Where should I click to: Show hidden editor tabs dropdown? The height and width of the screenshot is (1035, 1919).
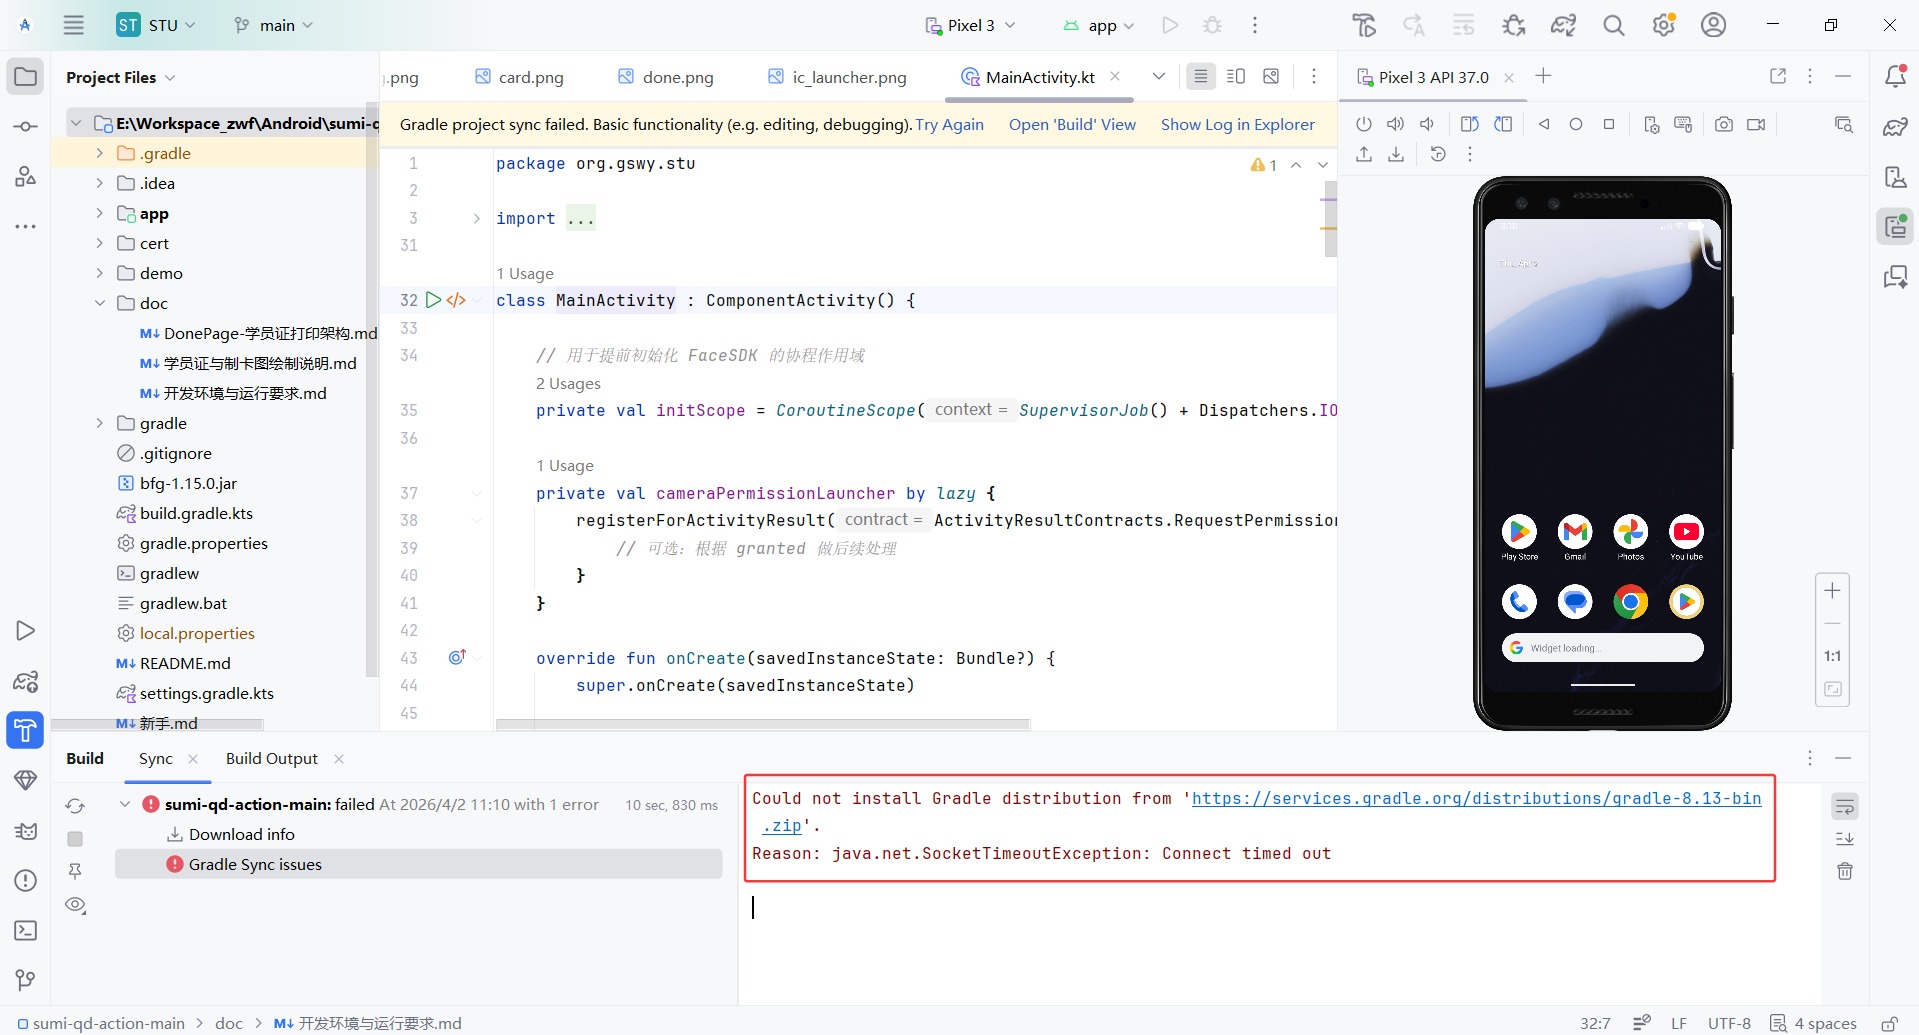pyautogui.click(x=1159, y=77)
